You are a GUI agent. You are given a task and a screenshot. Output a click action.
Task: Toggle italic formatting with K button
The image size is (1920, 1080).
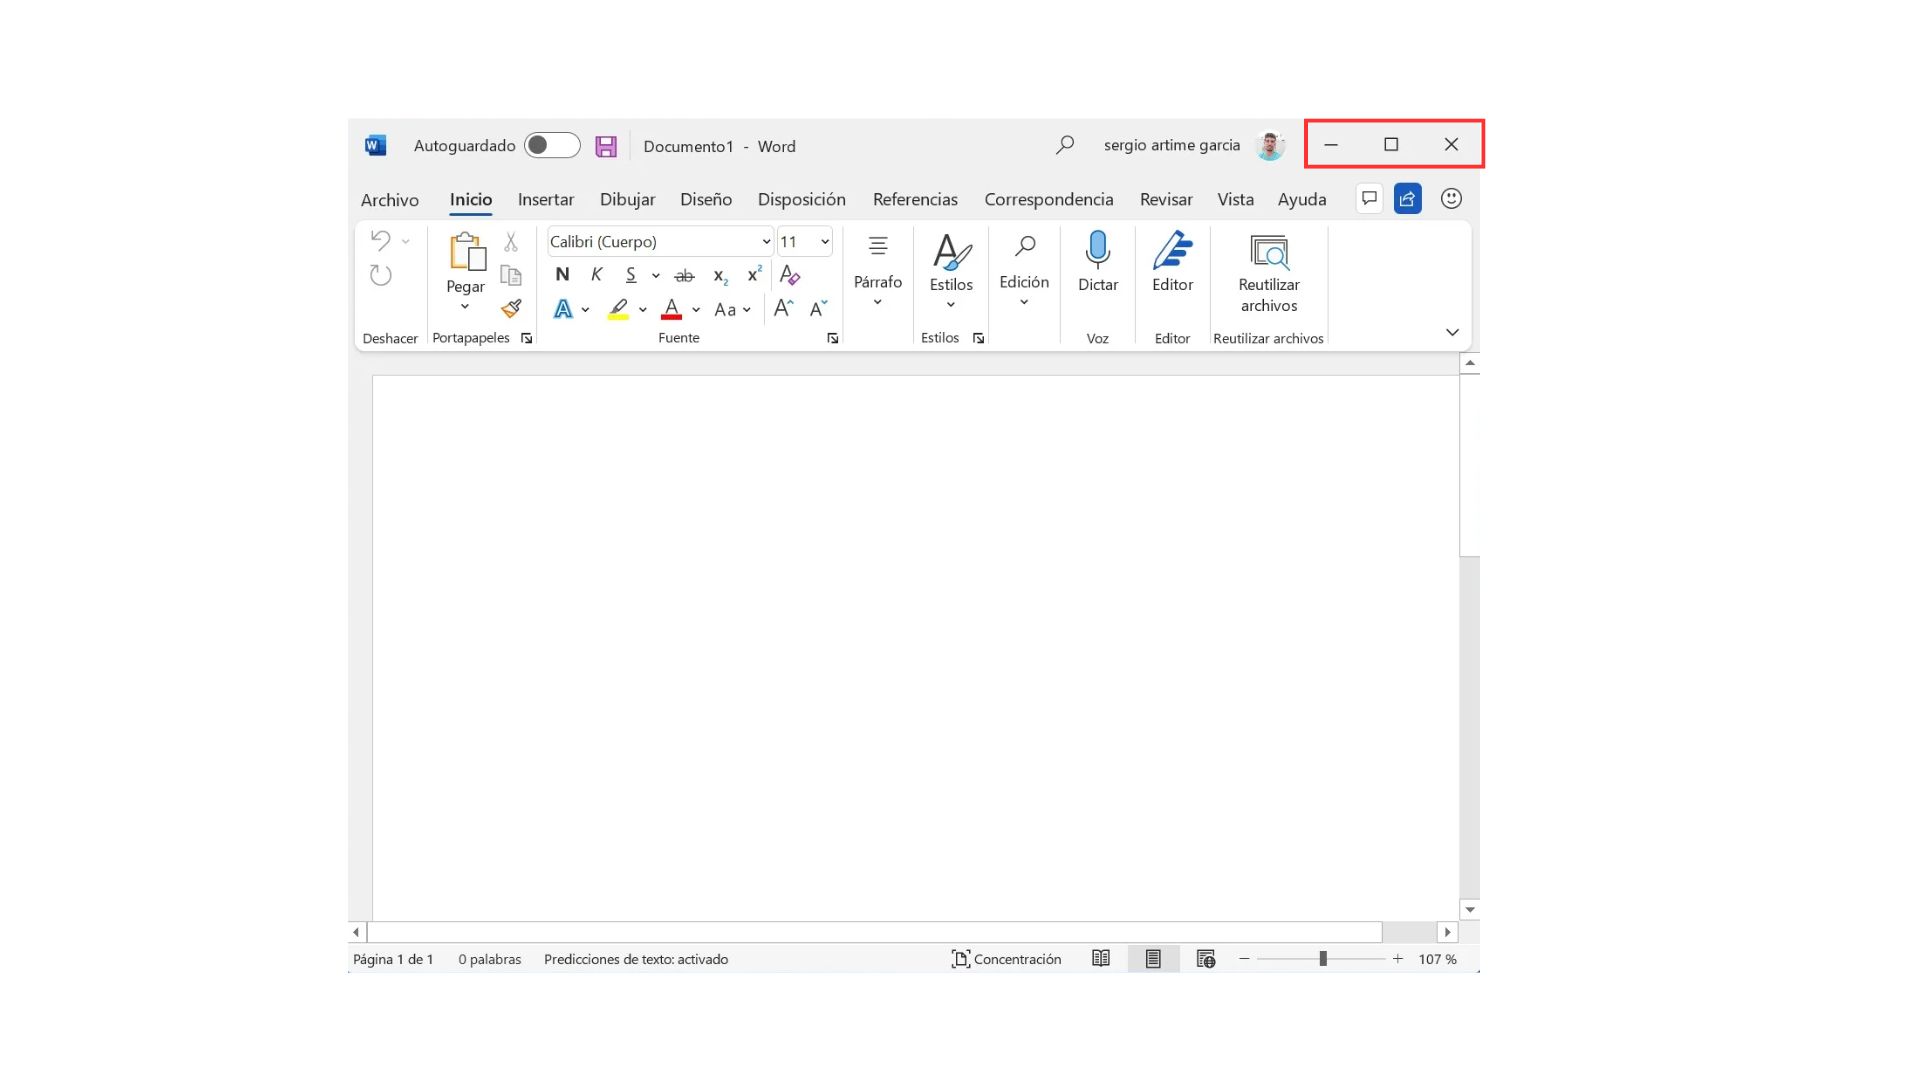596,275
